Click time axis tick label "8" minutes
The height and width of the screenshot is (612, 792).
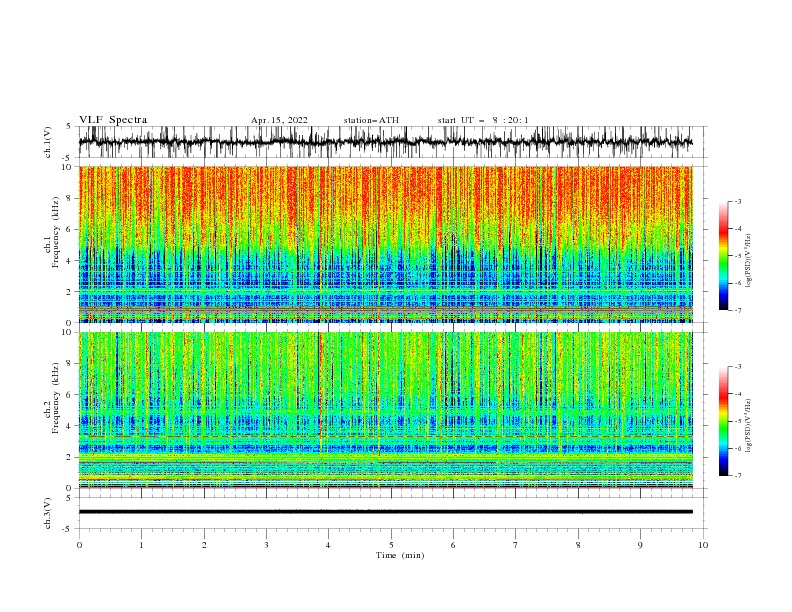click(578, 545)
